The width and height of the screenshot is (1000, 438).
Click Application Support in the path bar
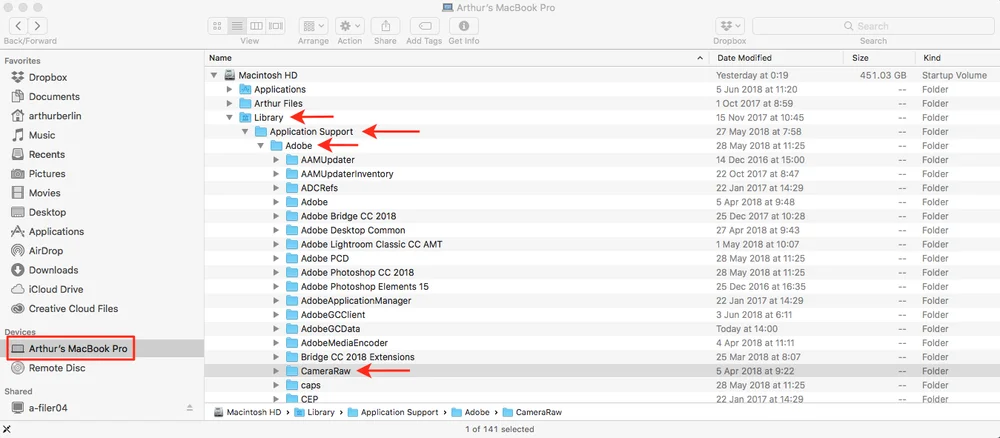pyautogui.click(x=393, y=412)
